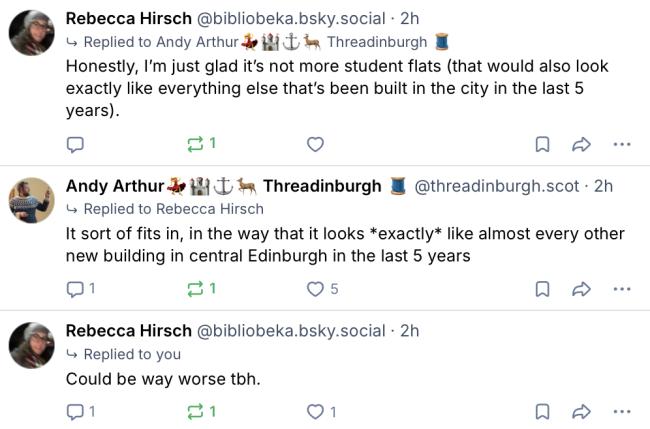Reply to Rebecca's student flats post
Screen dimensions: 650x429
coord(74,144)
